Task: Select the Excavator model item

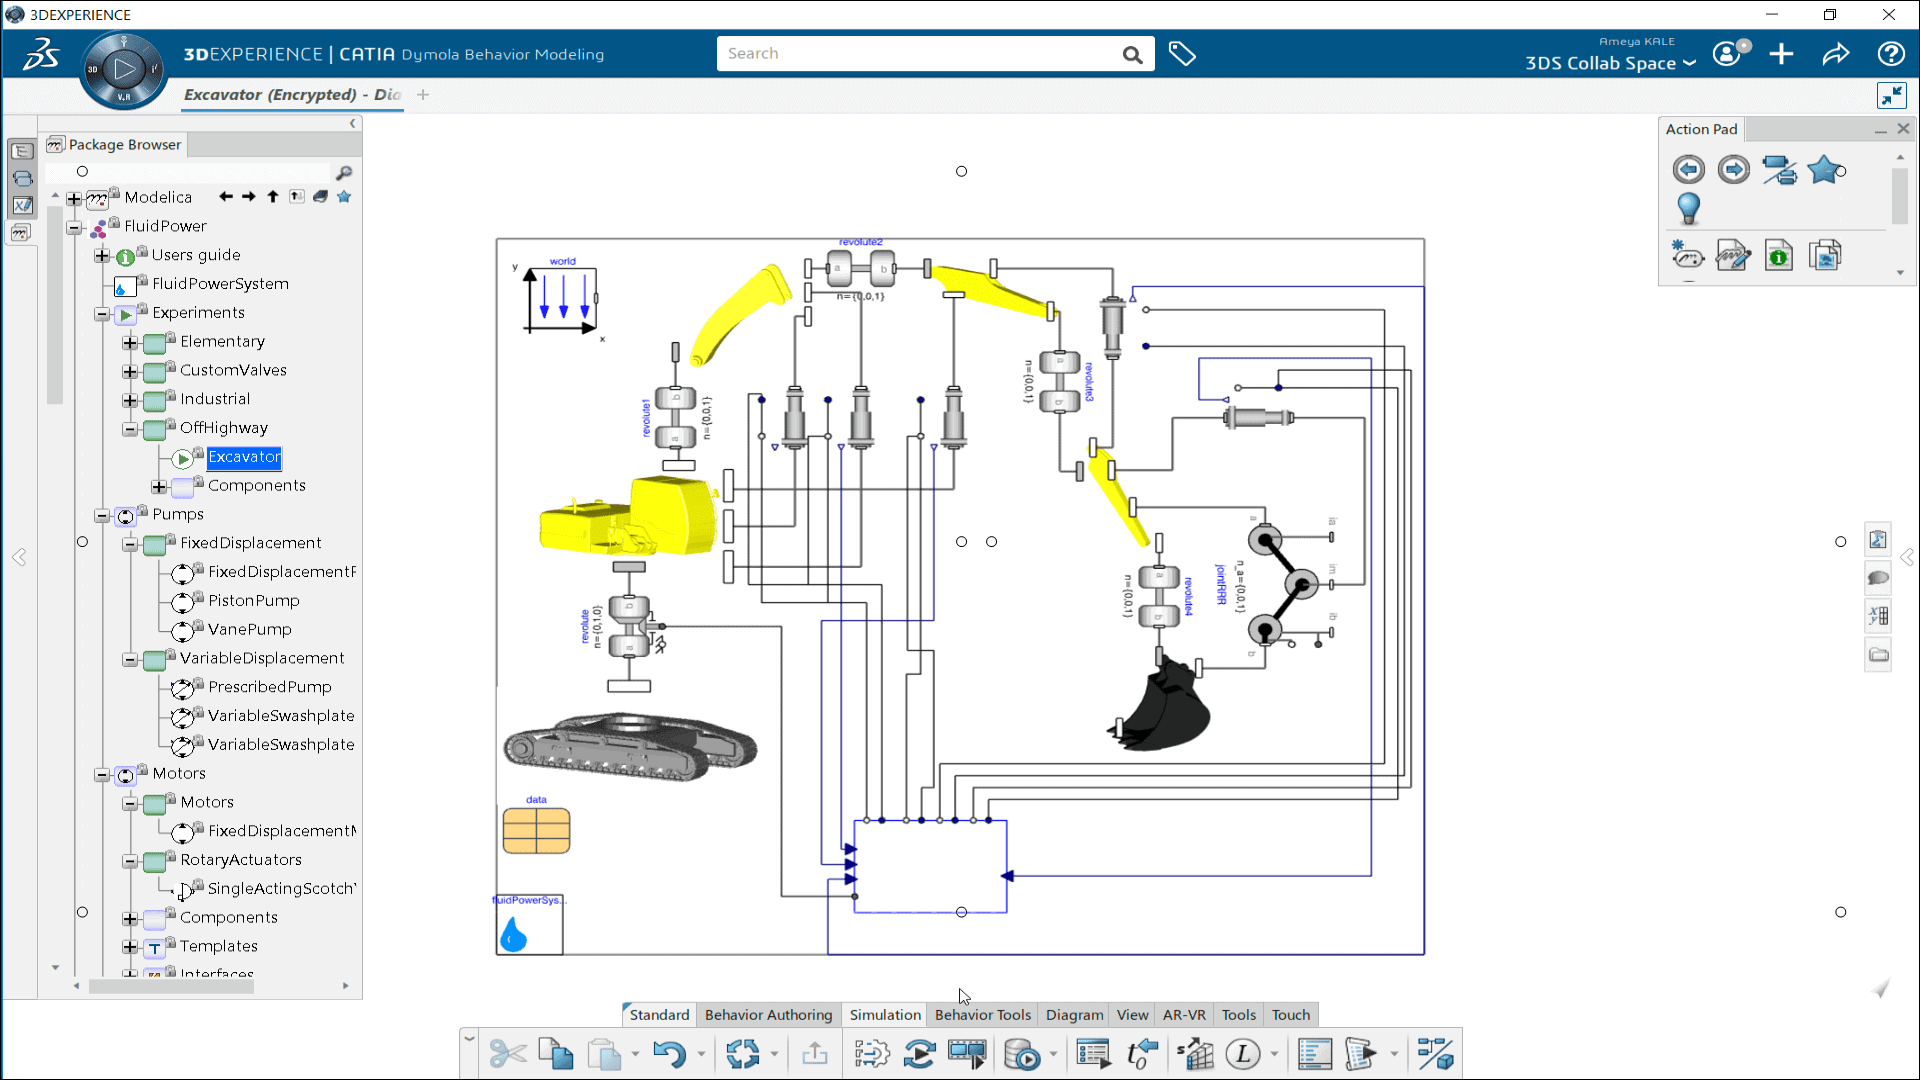Action: [244, 456]
